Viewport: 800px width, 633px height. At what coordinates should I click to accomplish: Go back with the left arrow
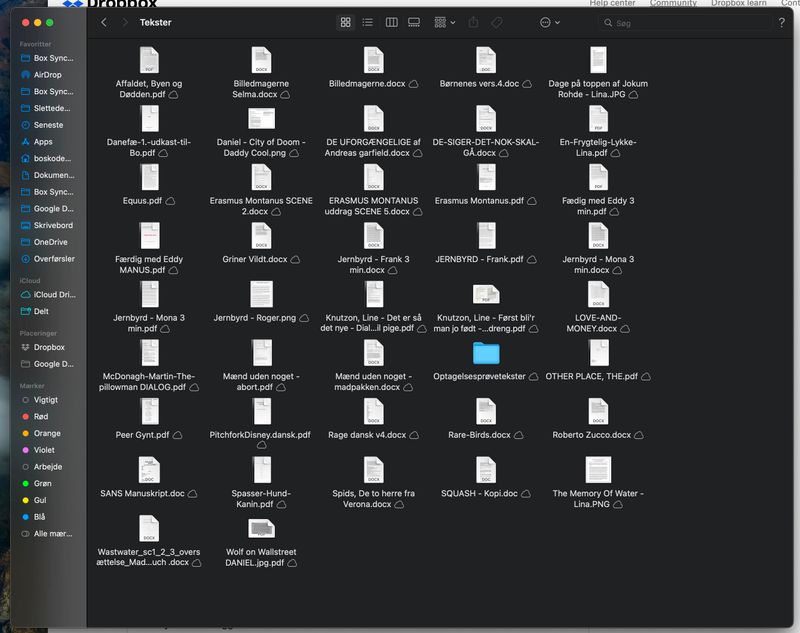point(104,22)
